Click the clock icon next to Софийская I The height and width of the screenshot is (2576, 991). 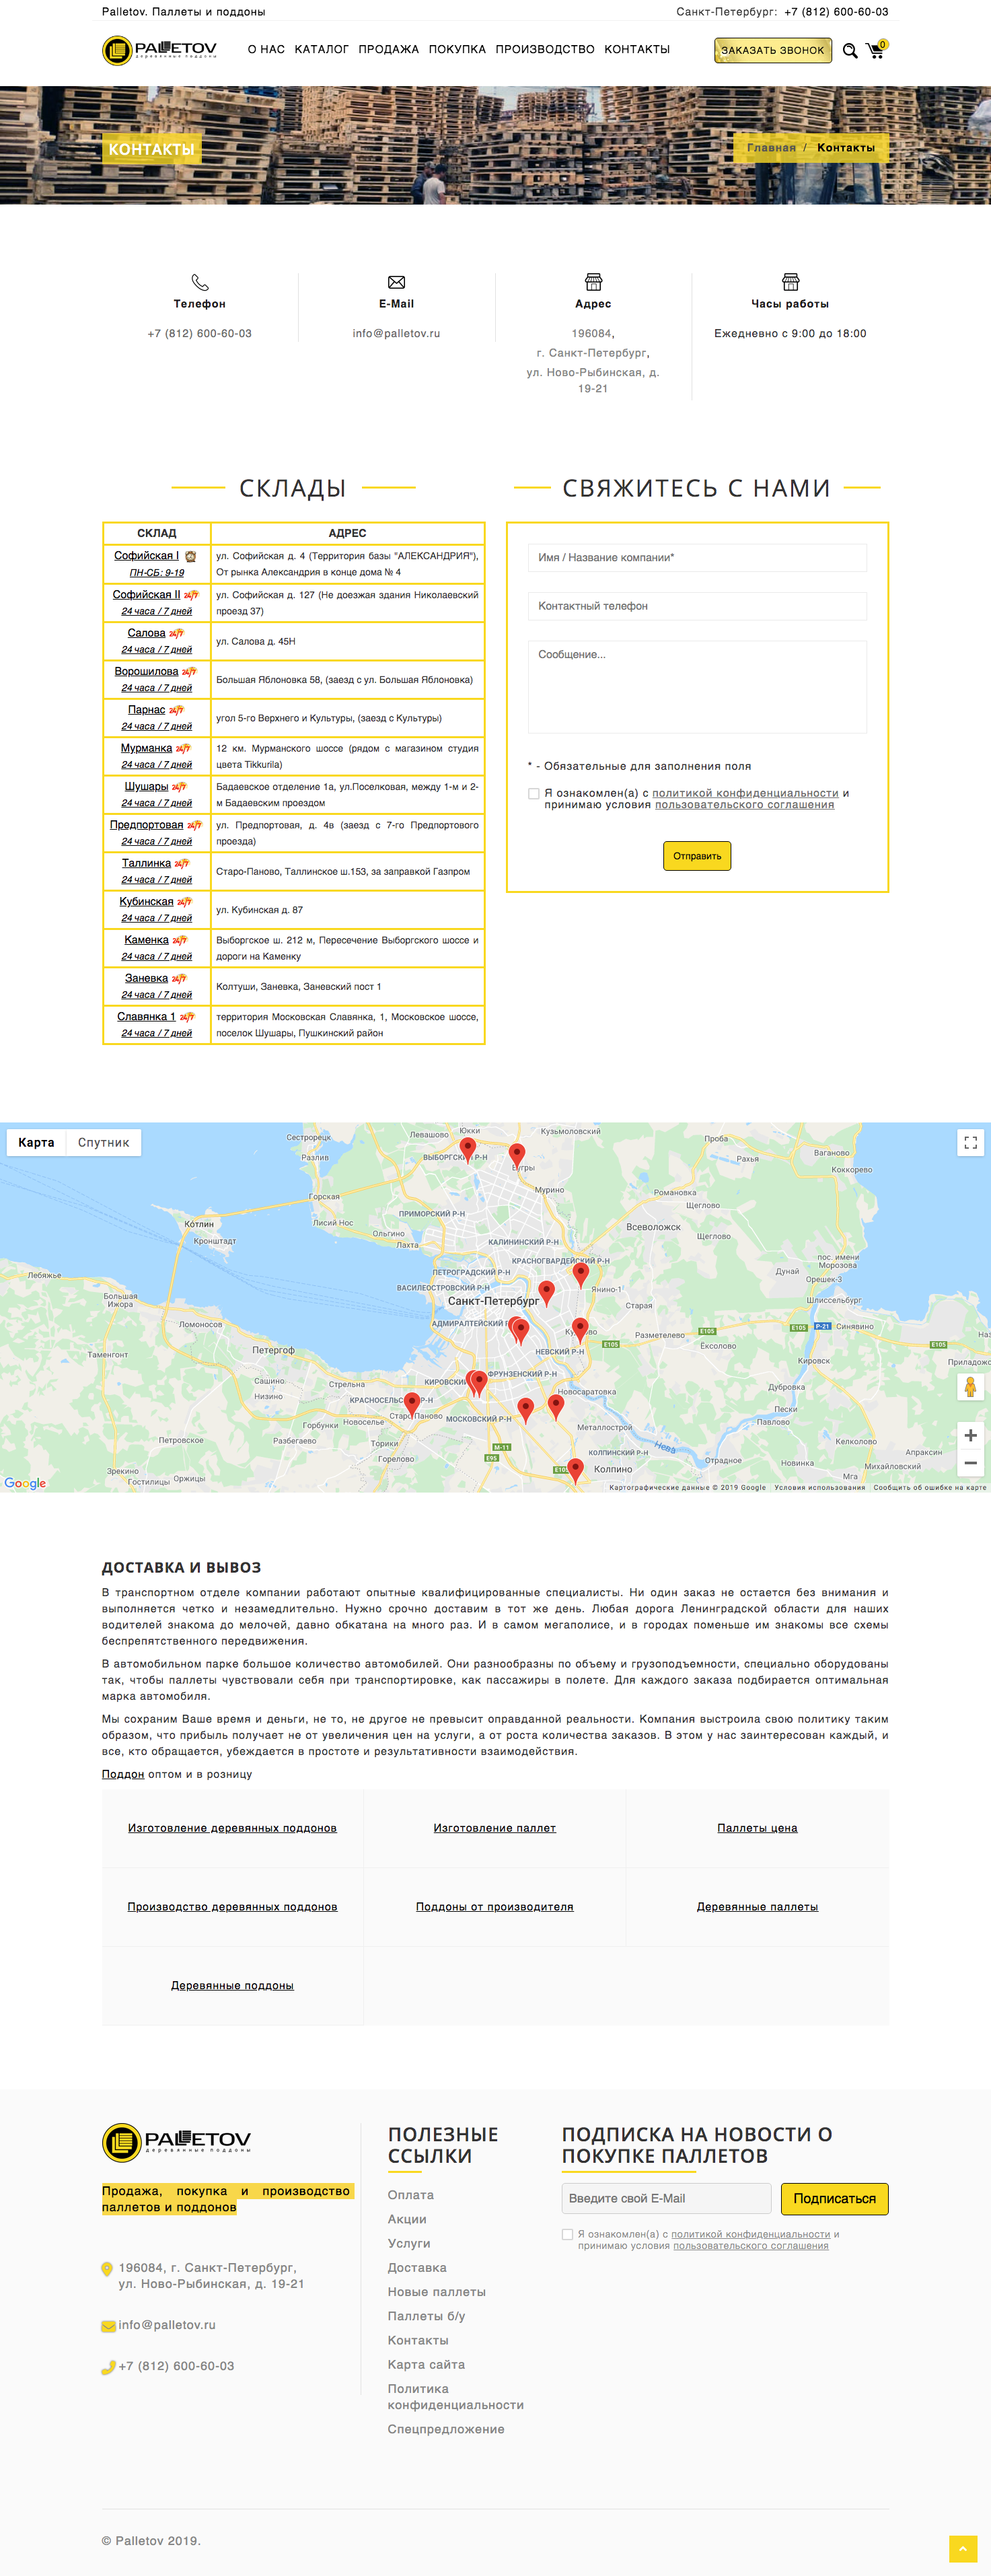pyautogui.click(x=190, y=556)
